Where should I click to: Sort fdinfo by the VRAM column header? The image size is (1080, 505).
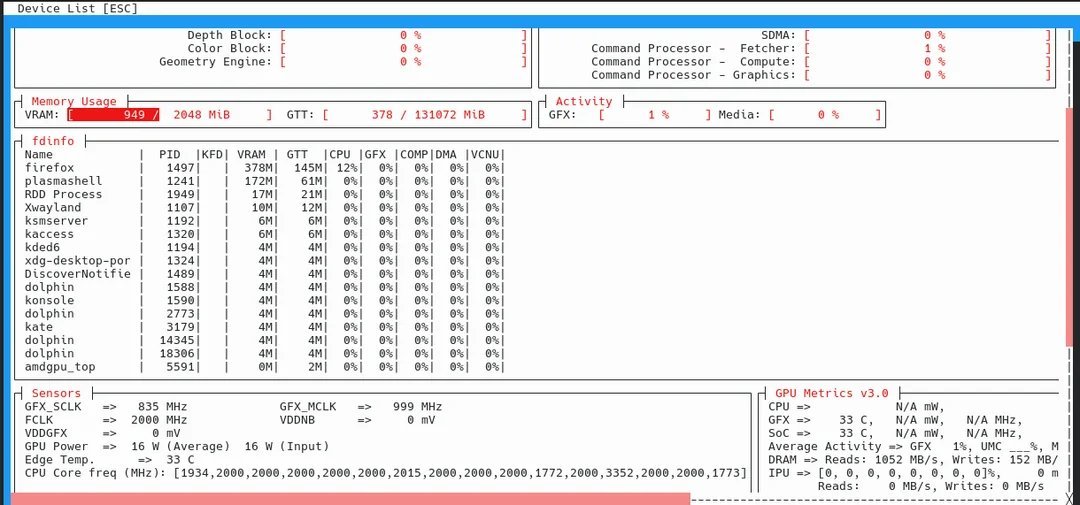pyautogui.click(x=251, y=154)
